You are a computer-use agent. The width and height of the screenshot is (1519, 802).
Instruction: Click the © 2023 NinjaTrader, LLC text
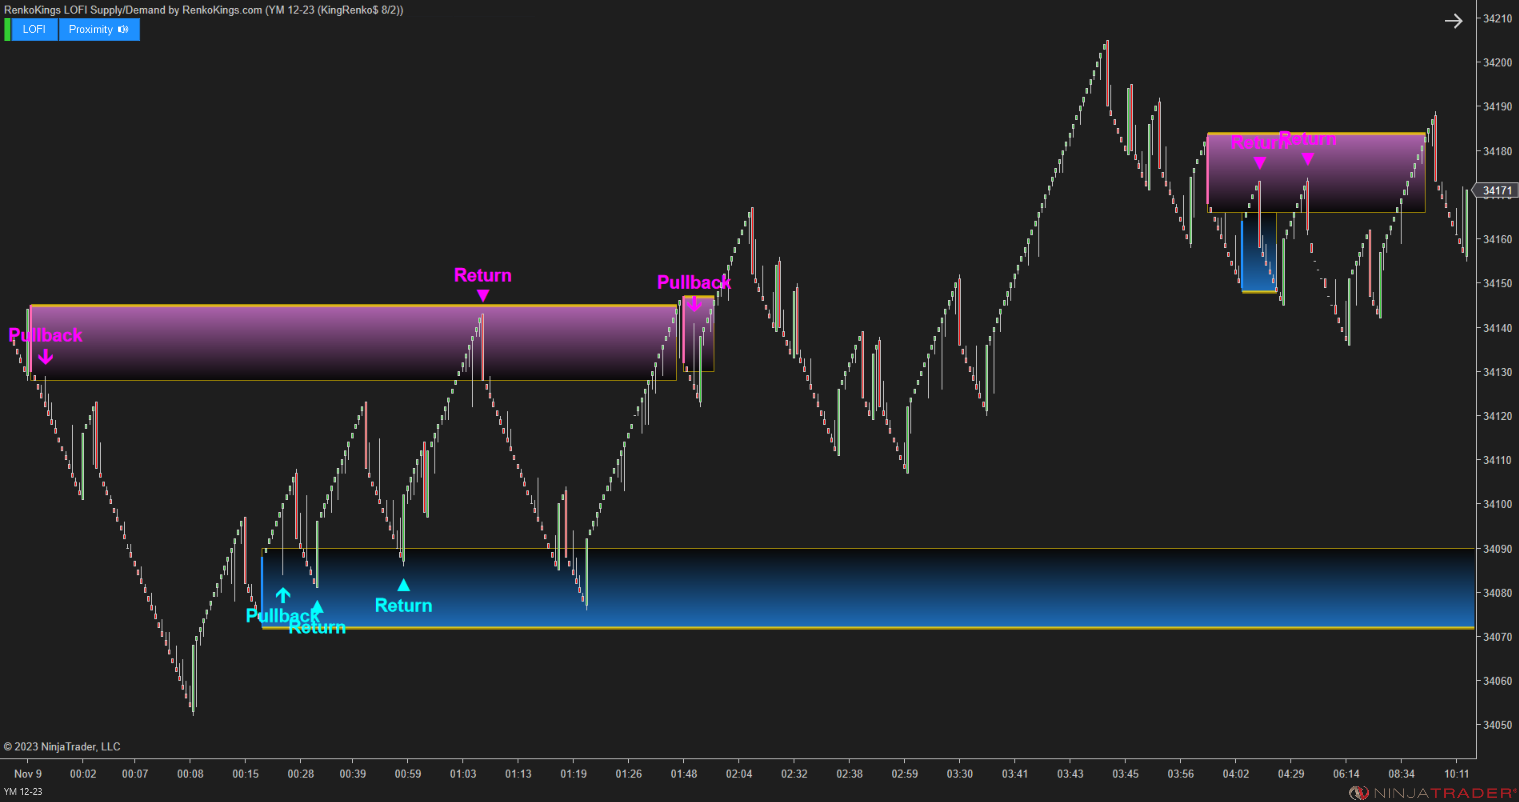tap(62, 746)
